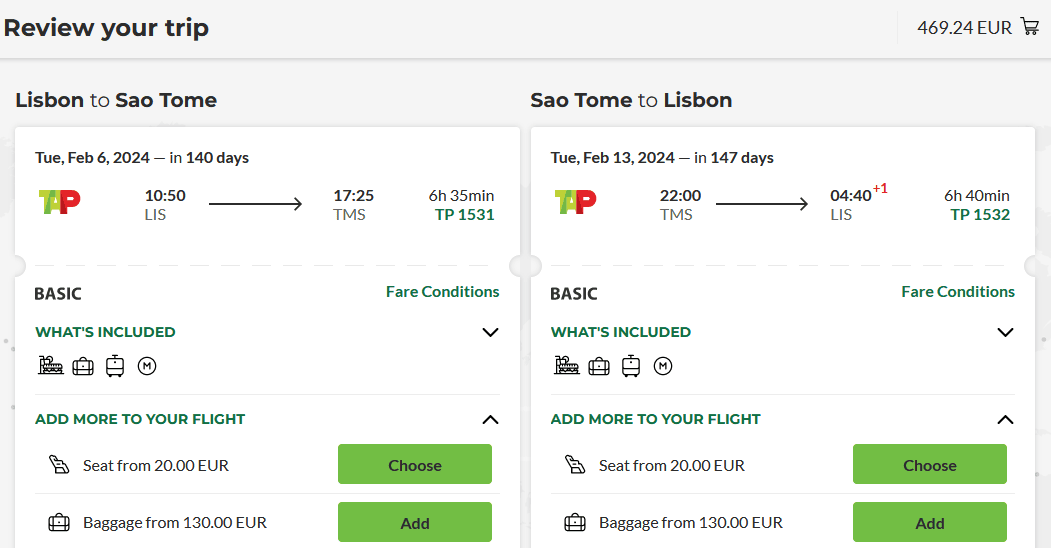Click the miles 'M' icon for return flight

pos(662,366)
